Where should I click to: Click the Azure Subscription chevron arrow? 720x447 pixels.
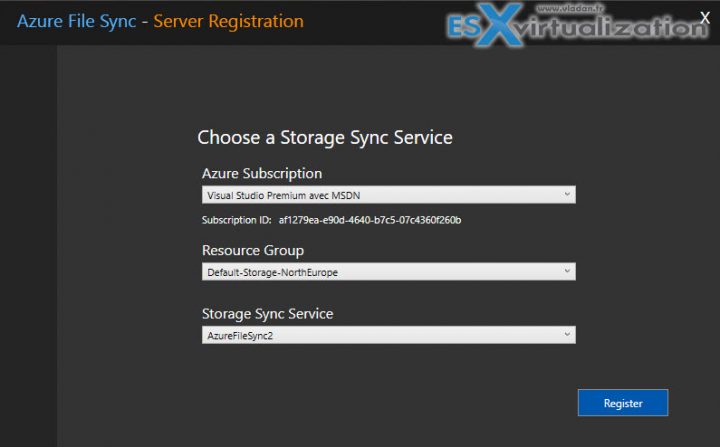567,194
